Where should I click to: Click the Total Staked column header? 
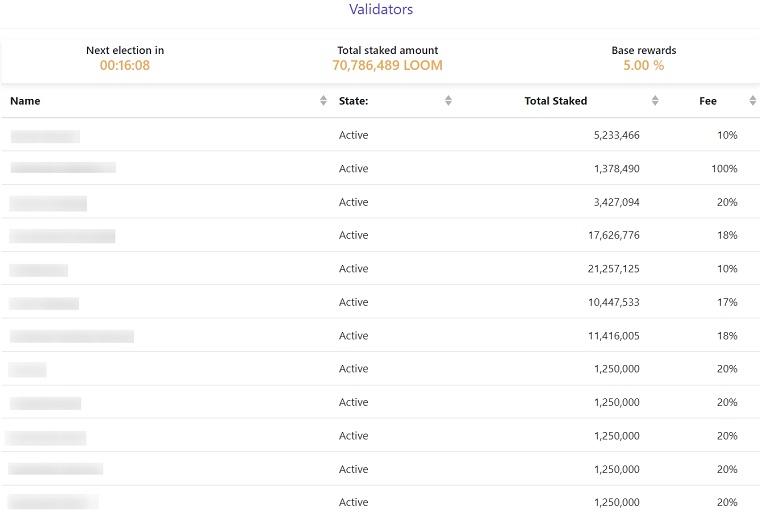[555, 101]
